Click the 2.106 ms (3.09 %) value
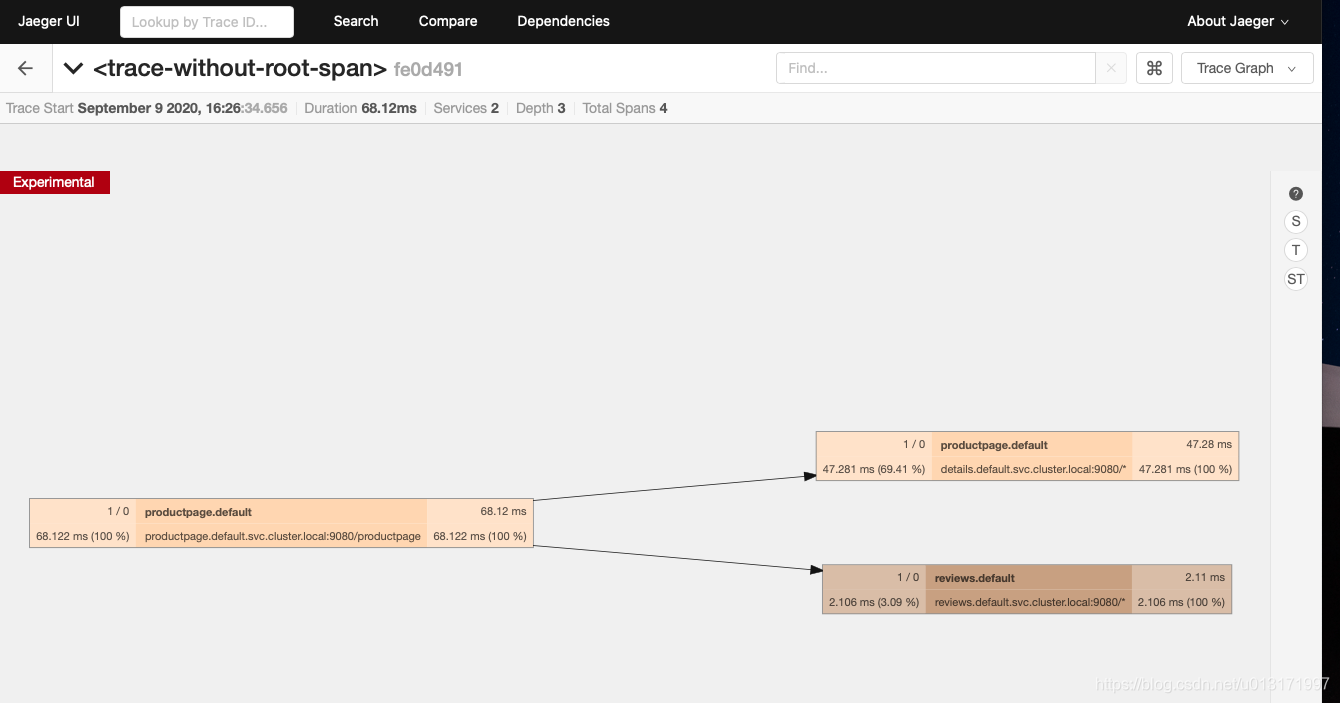Viewport: 1340px width, 703px height. [874, 602]
